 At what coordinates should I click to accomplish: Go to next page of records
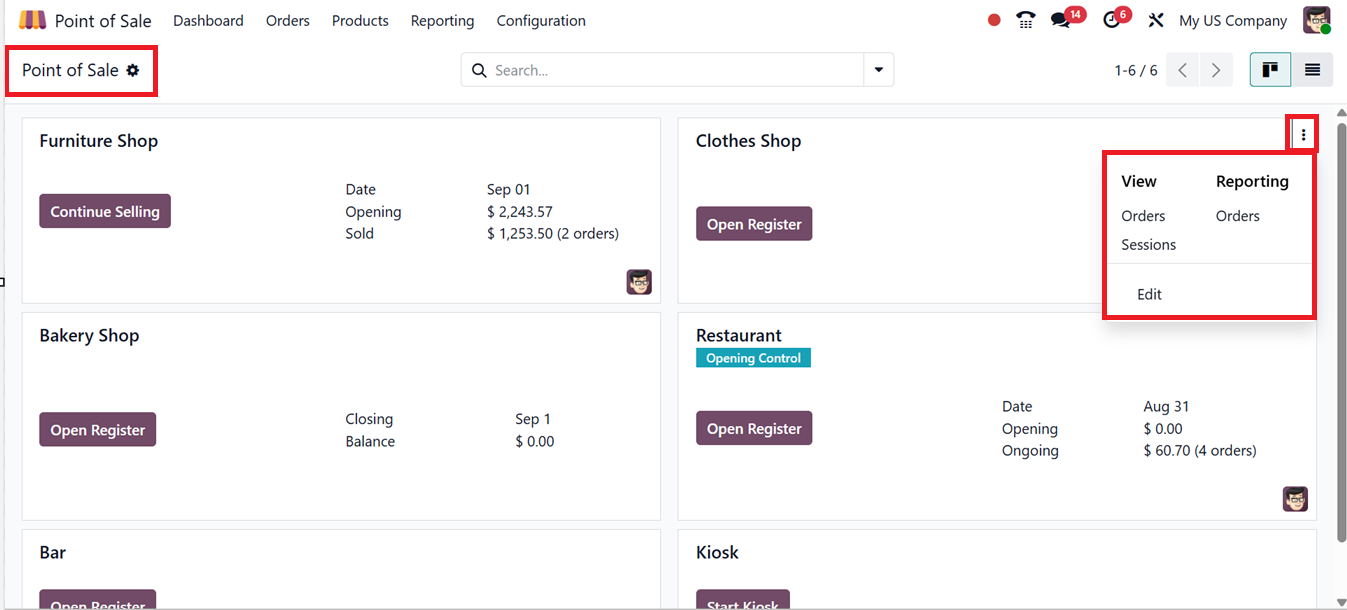1216,70
